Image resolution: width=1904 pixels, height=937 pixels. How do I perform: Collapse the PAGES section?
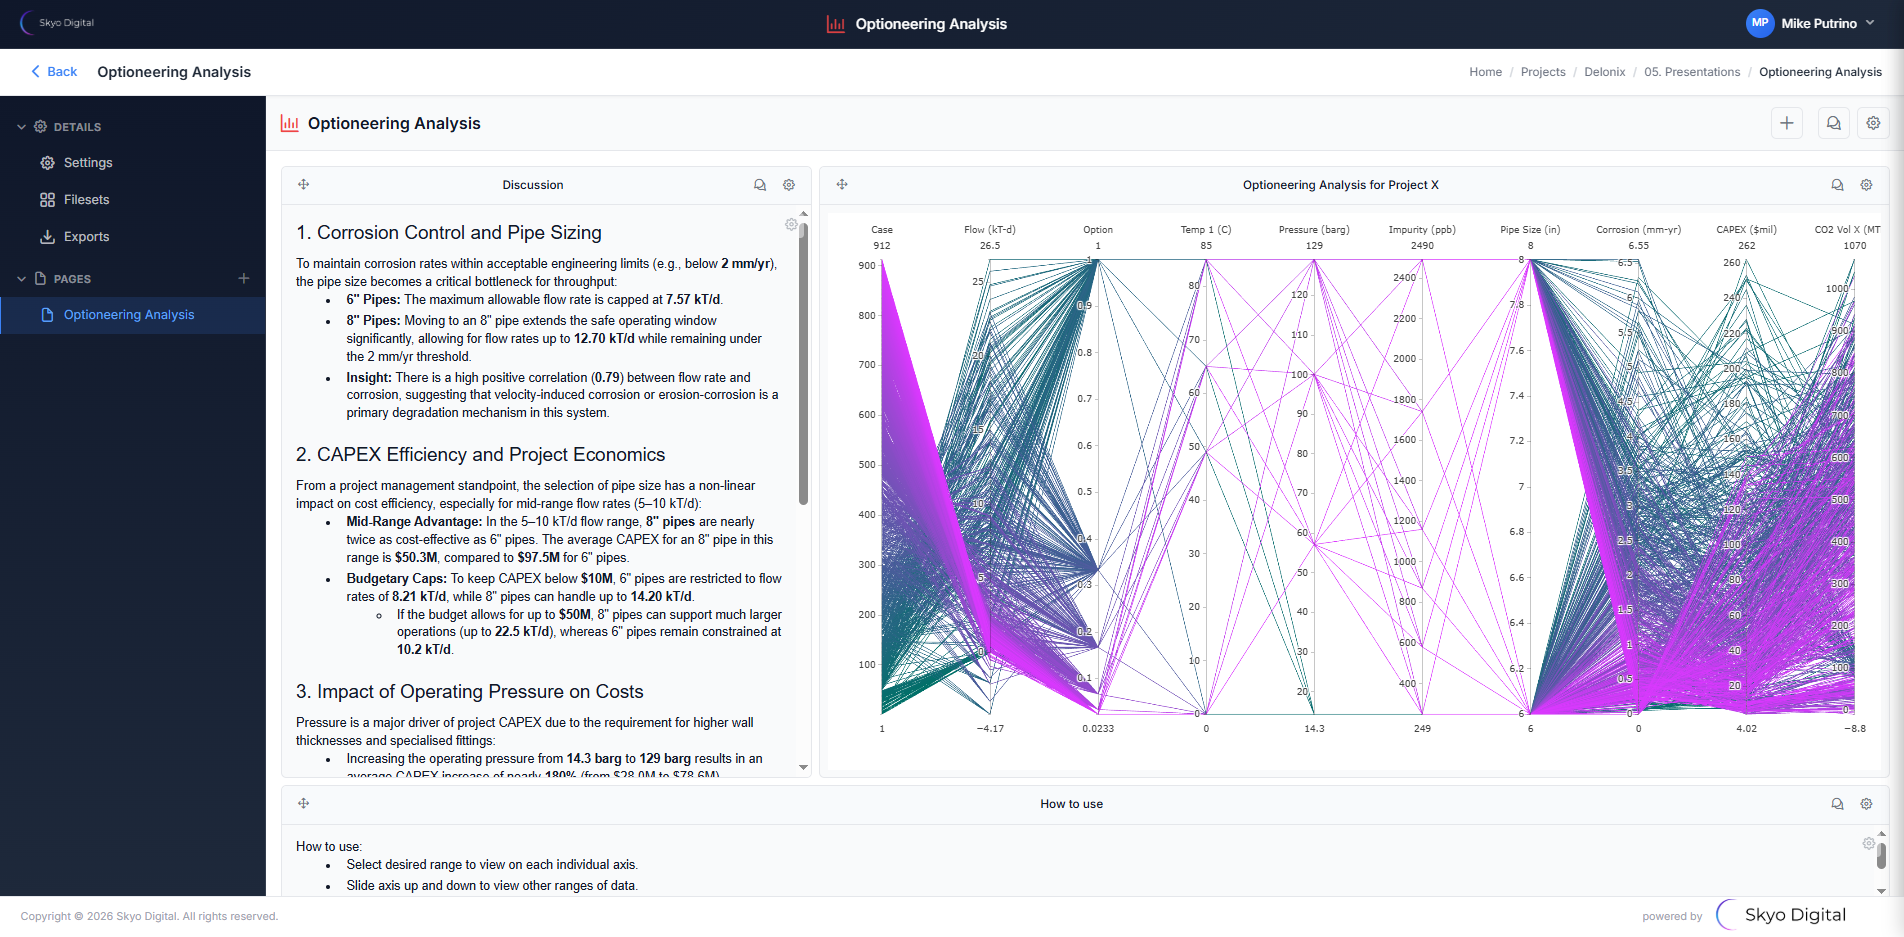coord(21,278)
